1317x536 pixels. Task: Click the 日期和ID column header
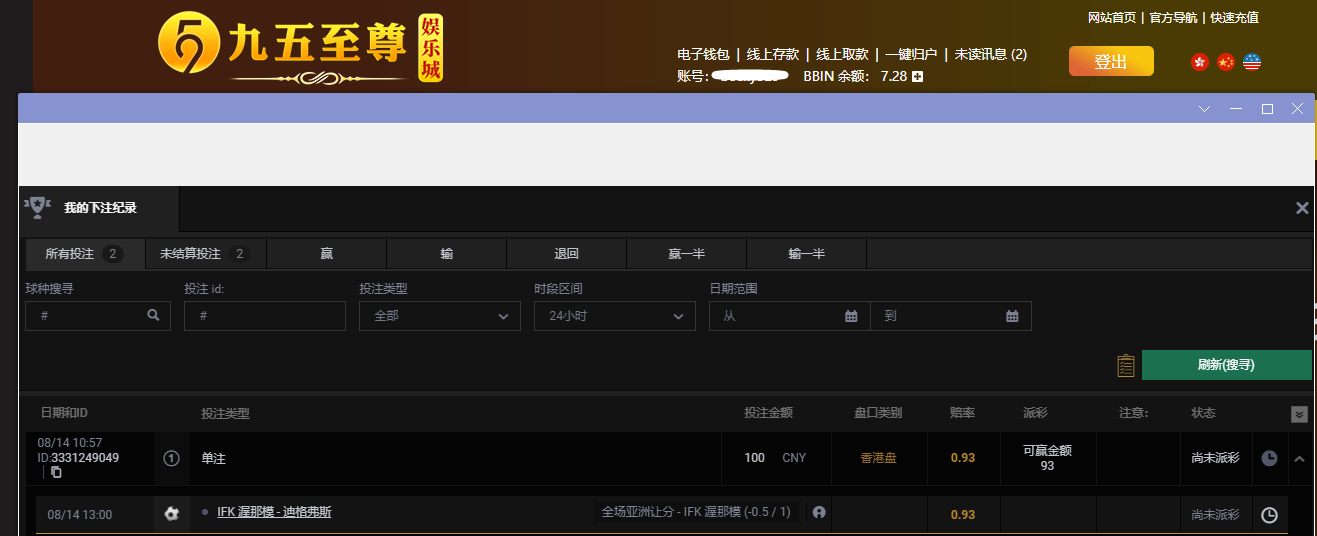pyautogui.click(x=65, y=413)
